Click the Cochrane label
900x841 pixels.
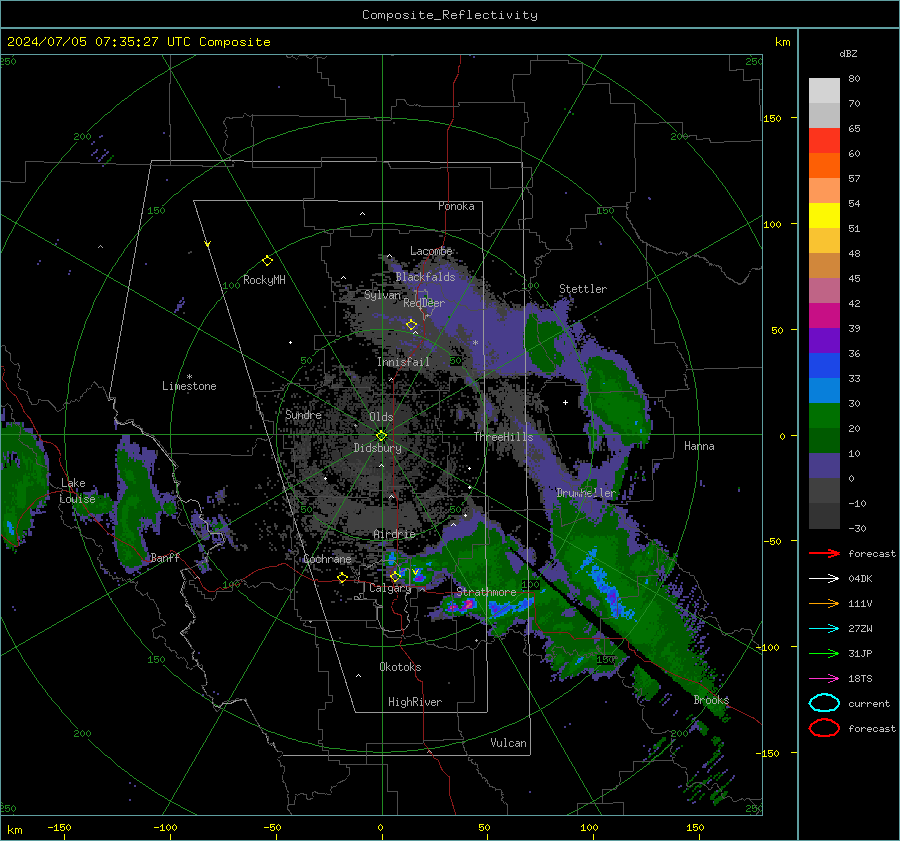pyautogui.click(x=327, y=559)
